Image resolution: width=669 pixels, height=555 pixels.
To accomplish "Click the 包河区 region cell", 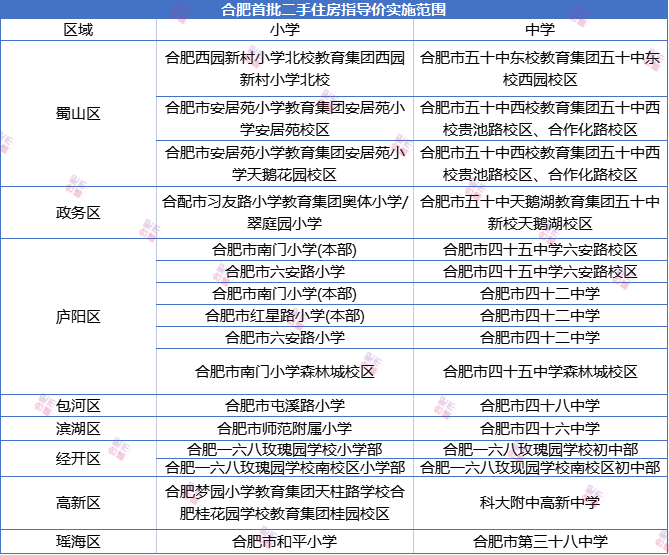I will pos(79,406).
